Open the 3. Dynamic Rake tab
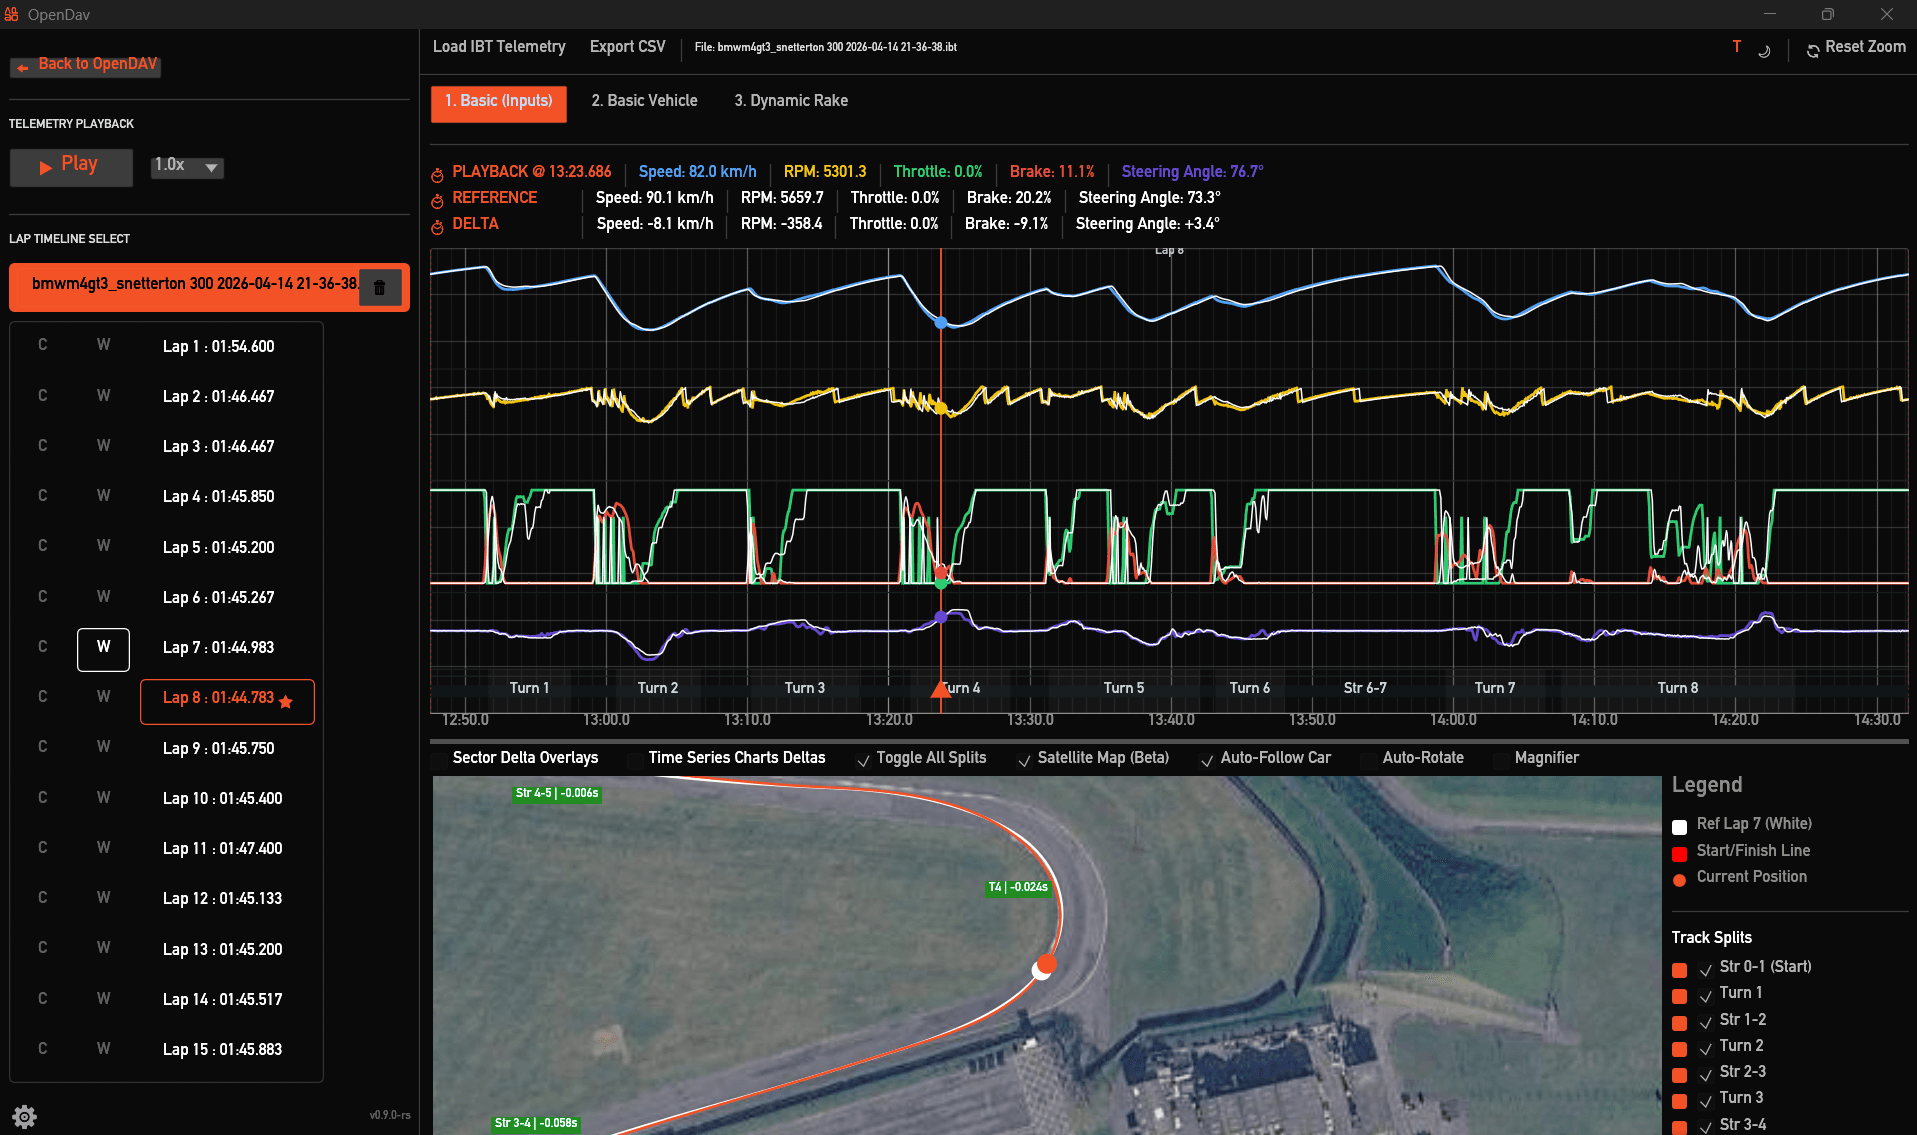 click(791, 101)
